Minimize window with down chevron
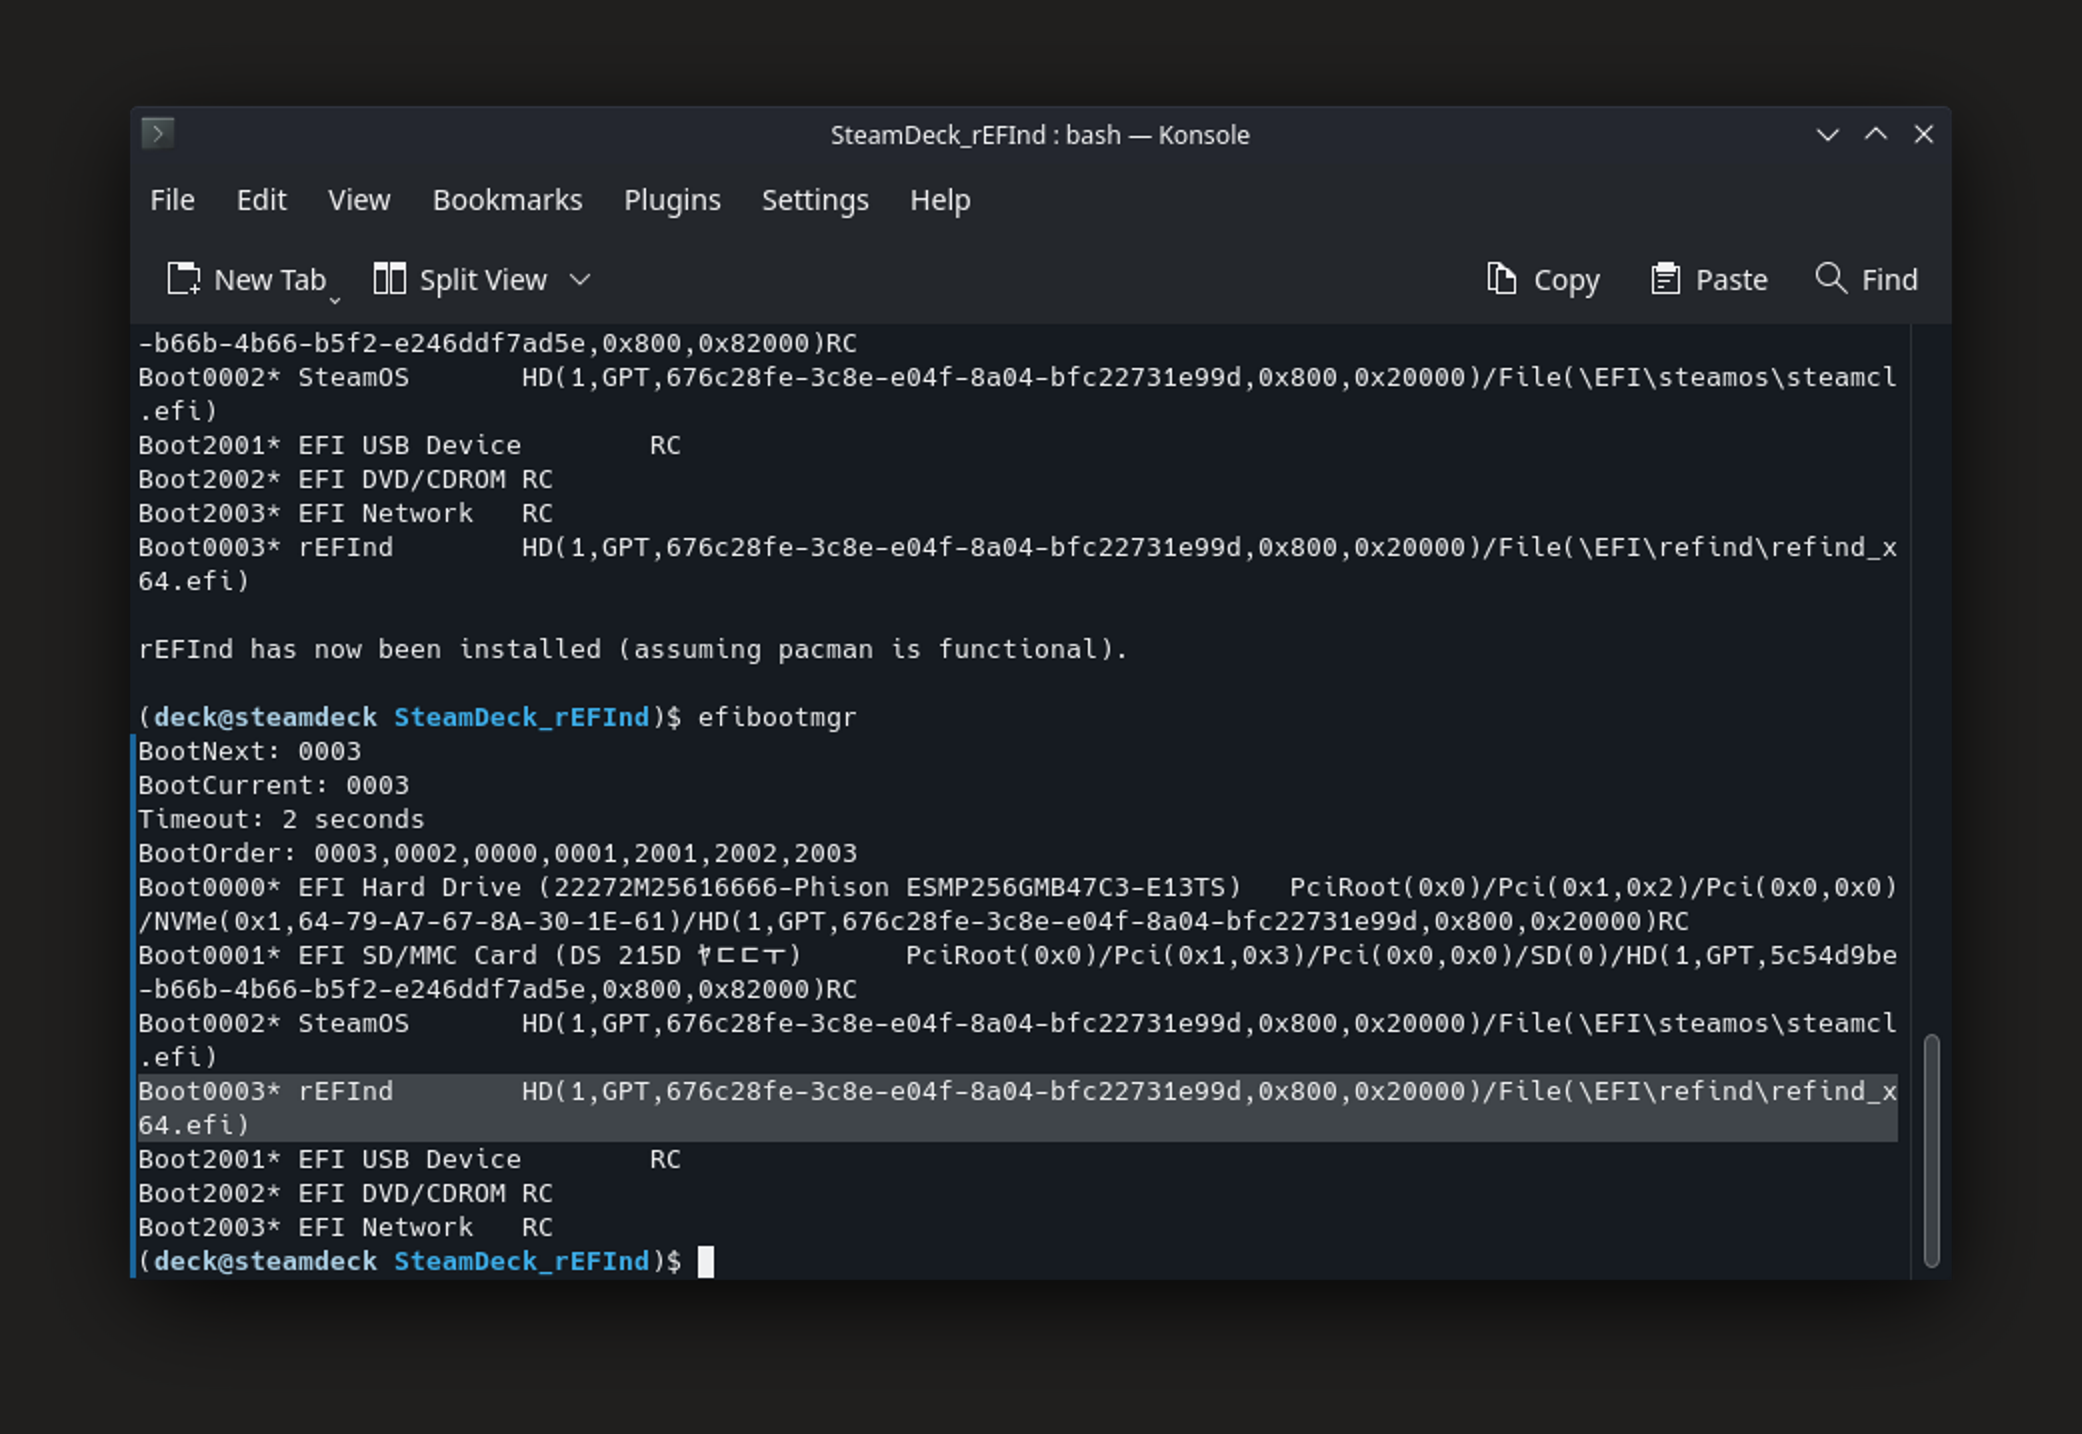2082x1434 pixels. click(1827, 135)
